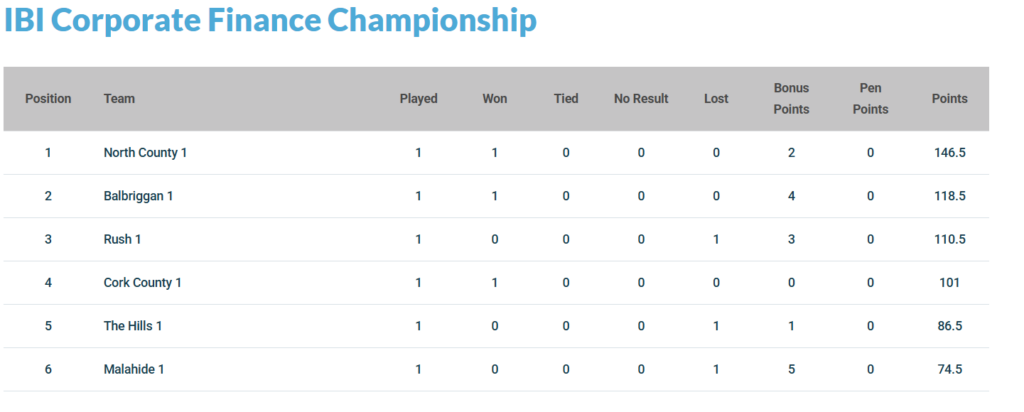Click the No Result column header
Screen dimensions: 1024x412
click(x=641, y=99)
